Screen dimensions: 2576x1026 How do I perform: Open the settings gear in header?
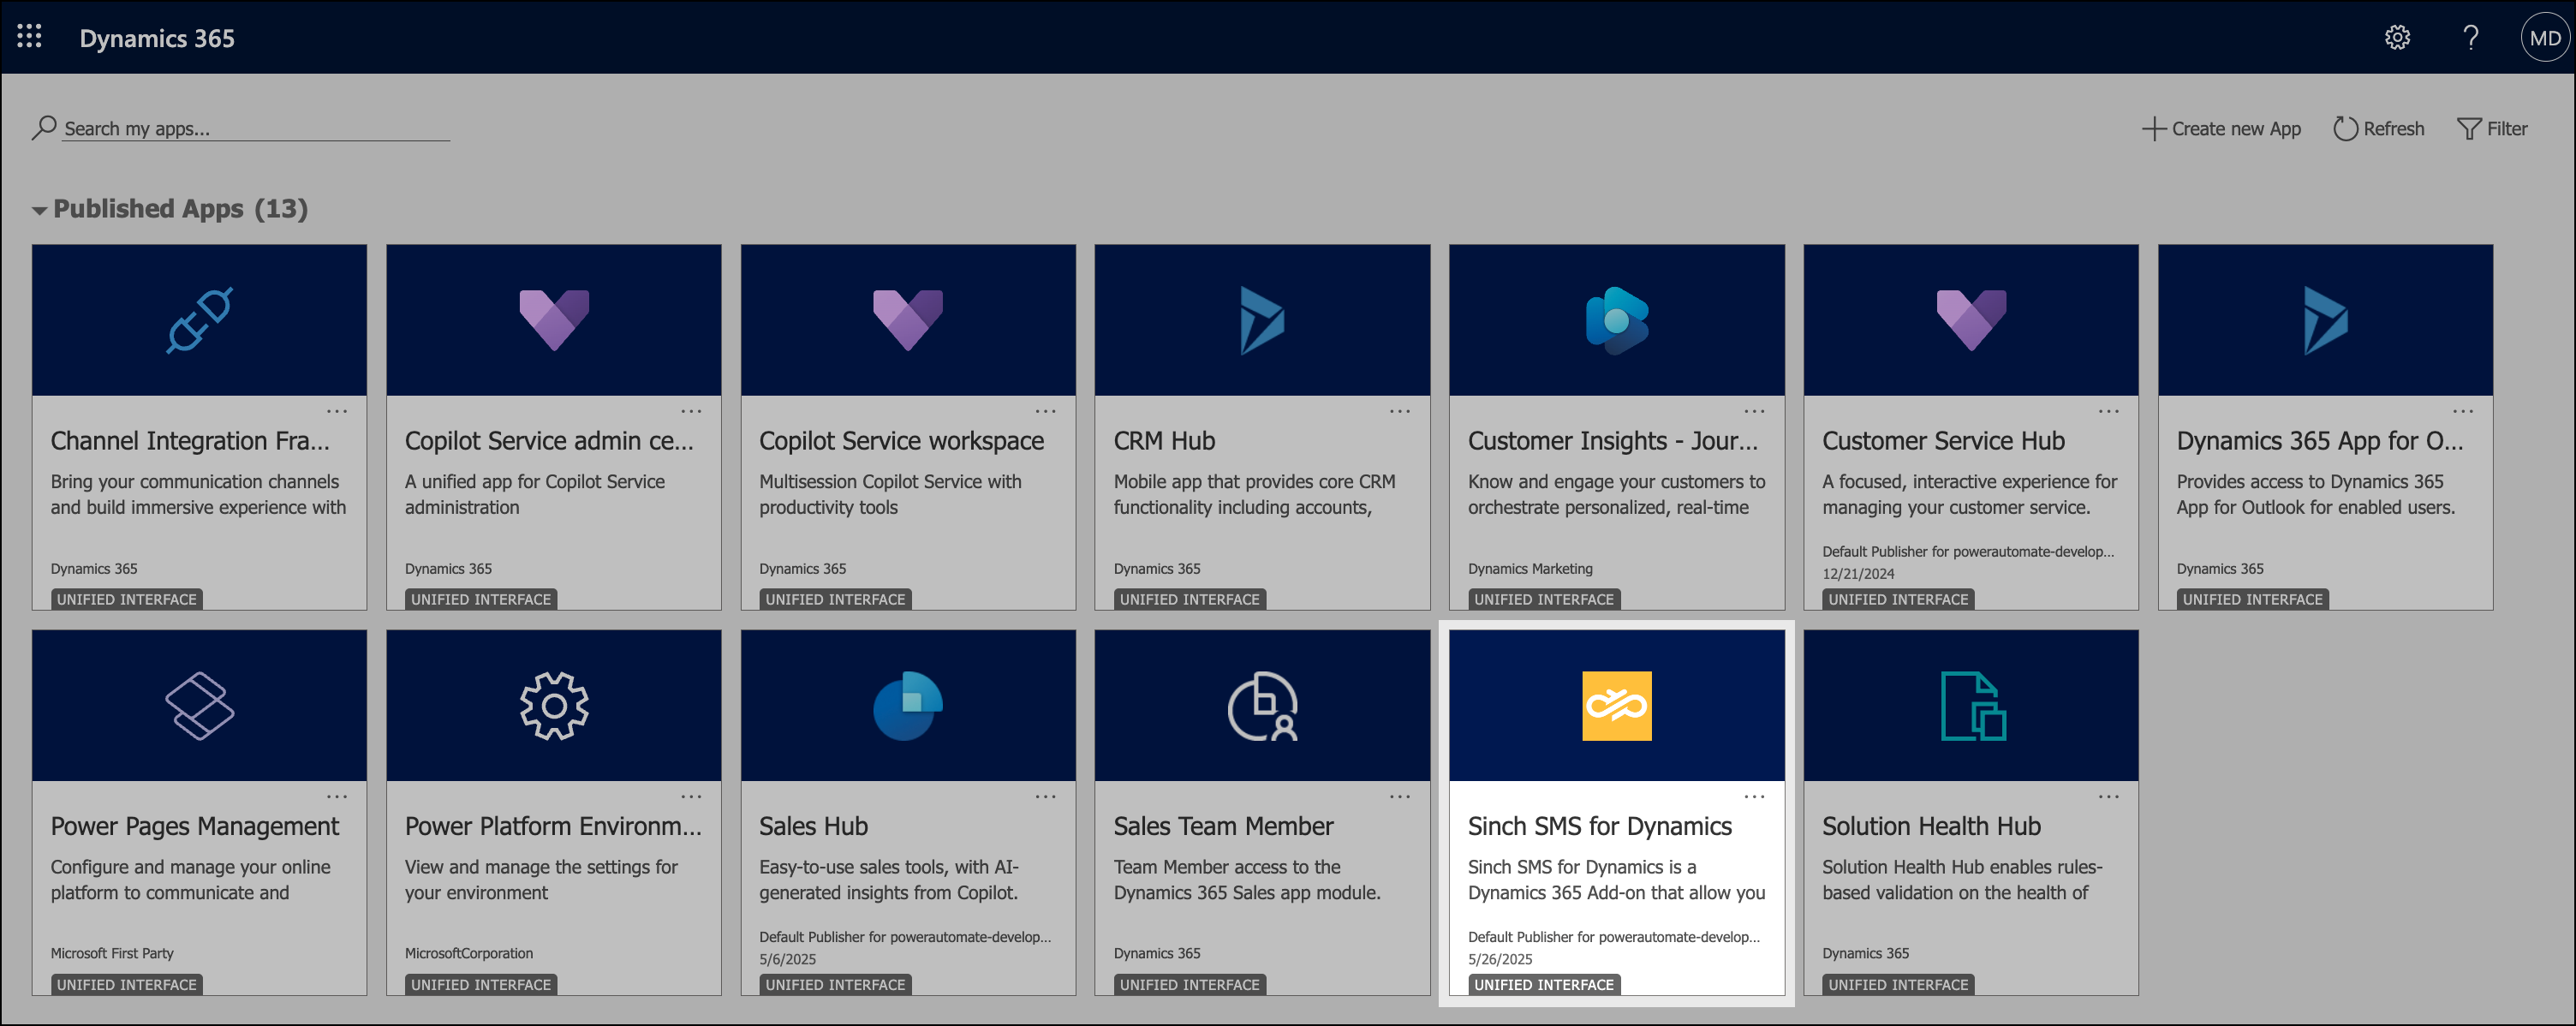(2397, 38)
